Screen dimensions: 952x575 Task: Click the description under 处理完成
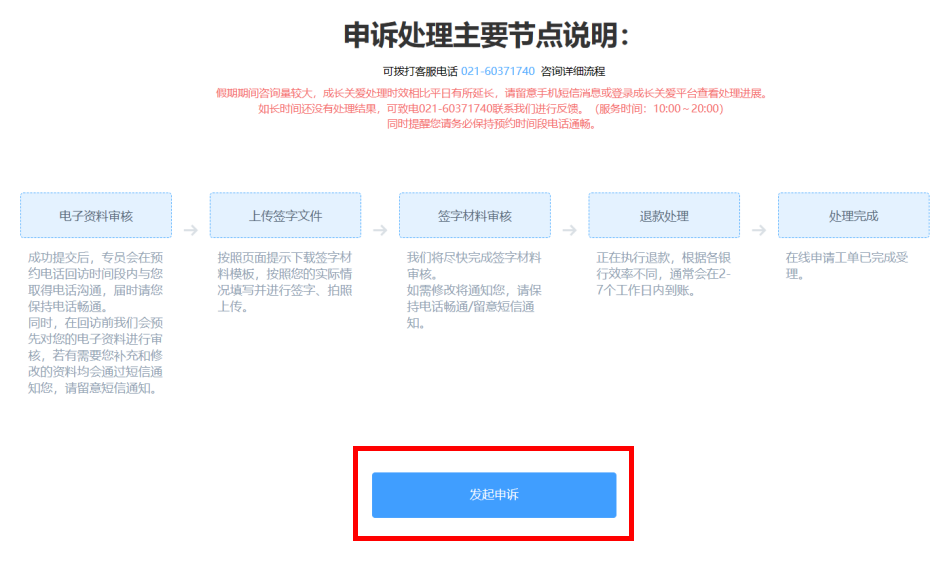point(847,266)
